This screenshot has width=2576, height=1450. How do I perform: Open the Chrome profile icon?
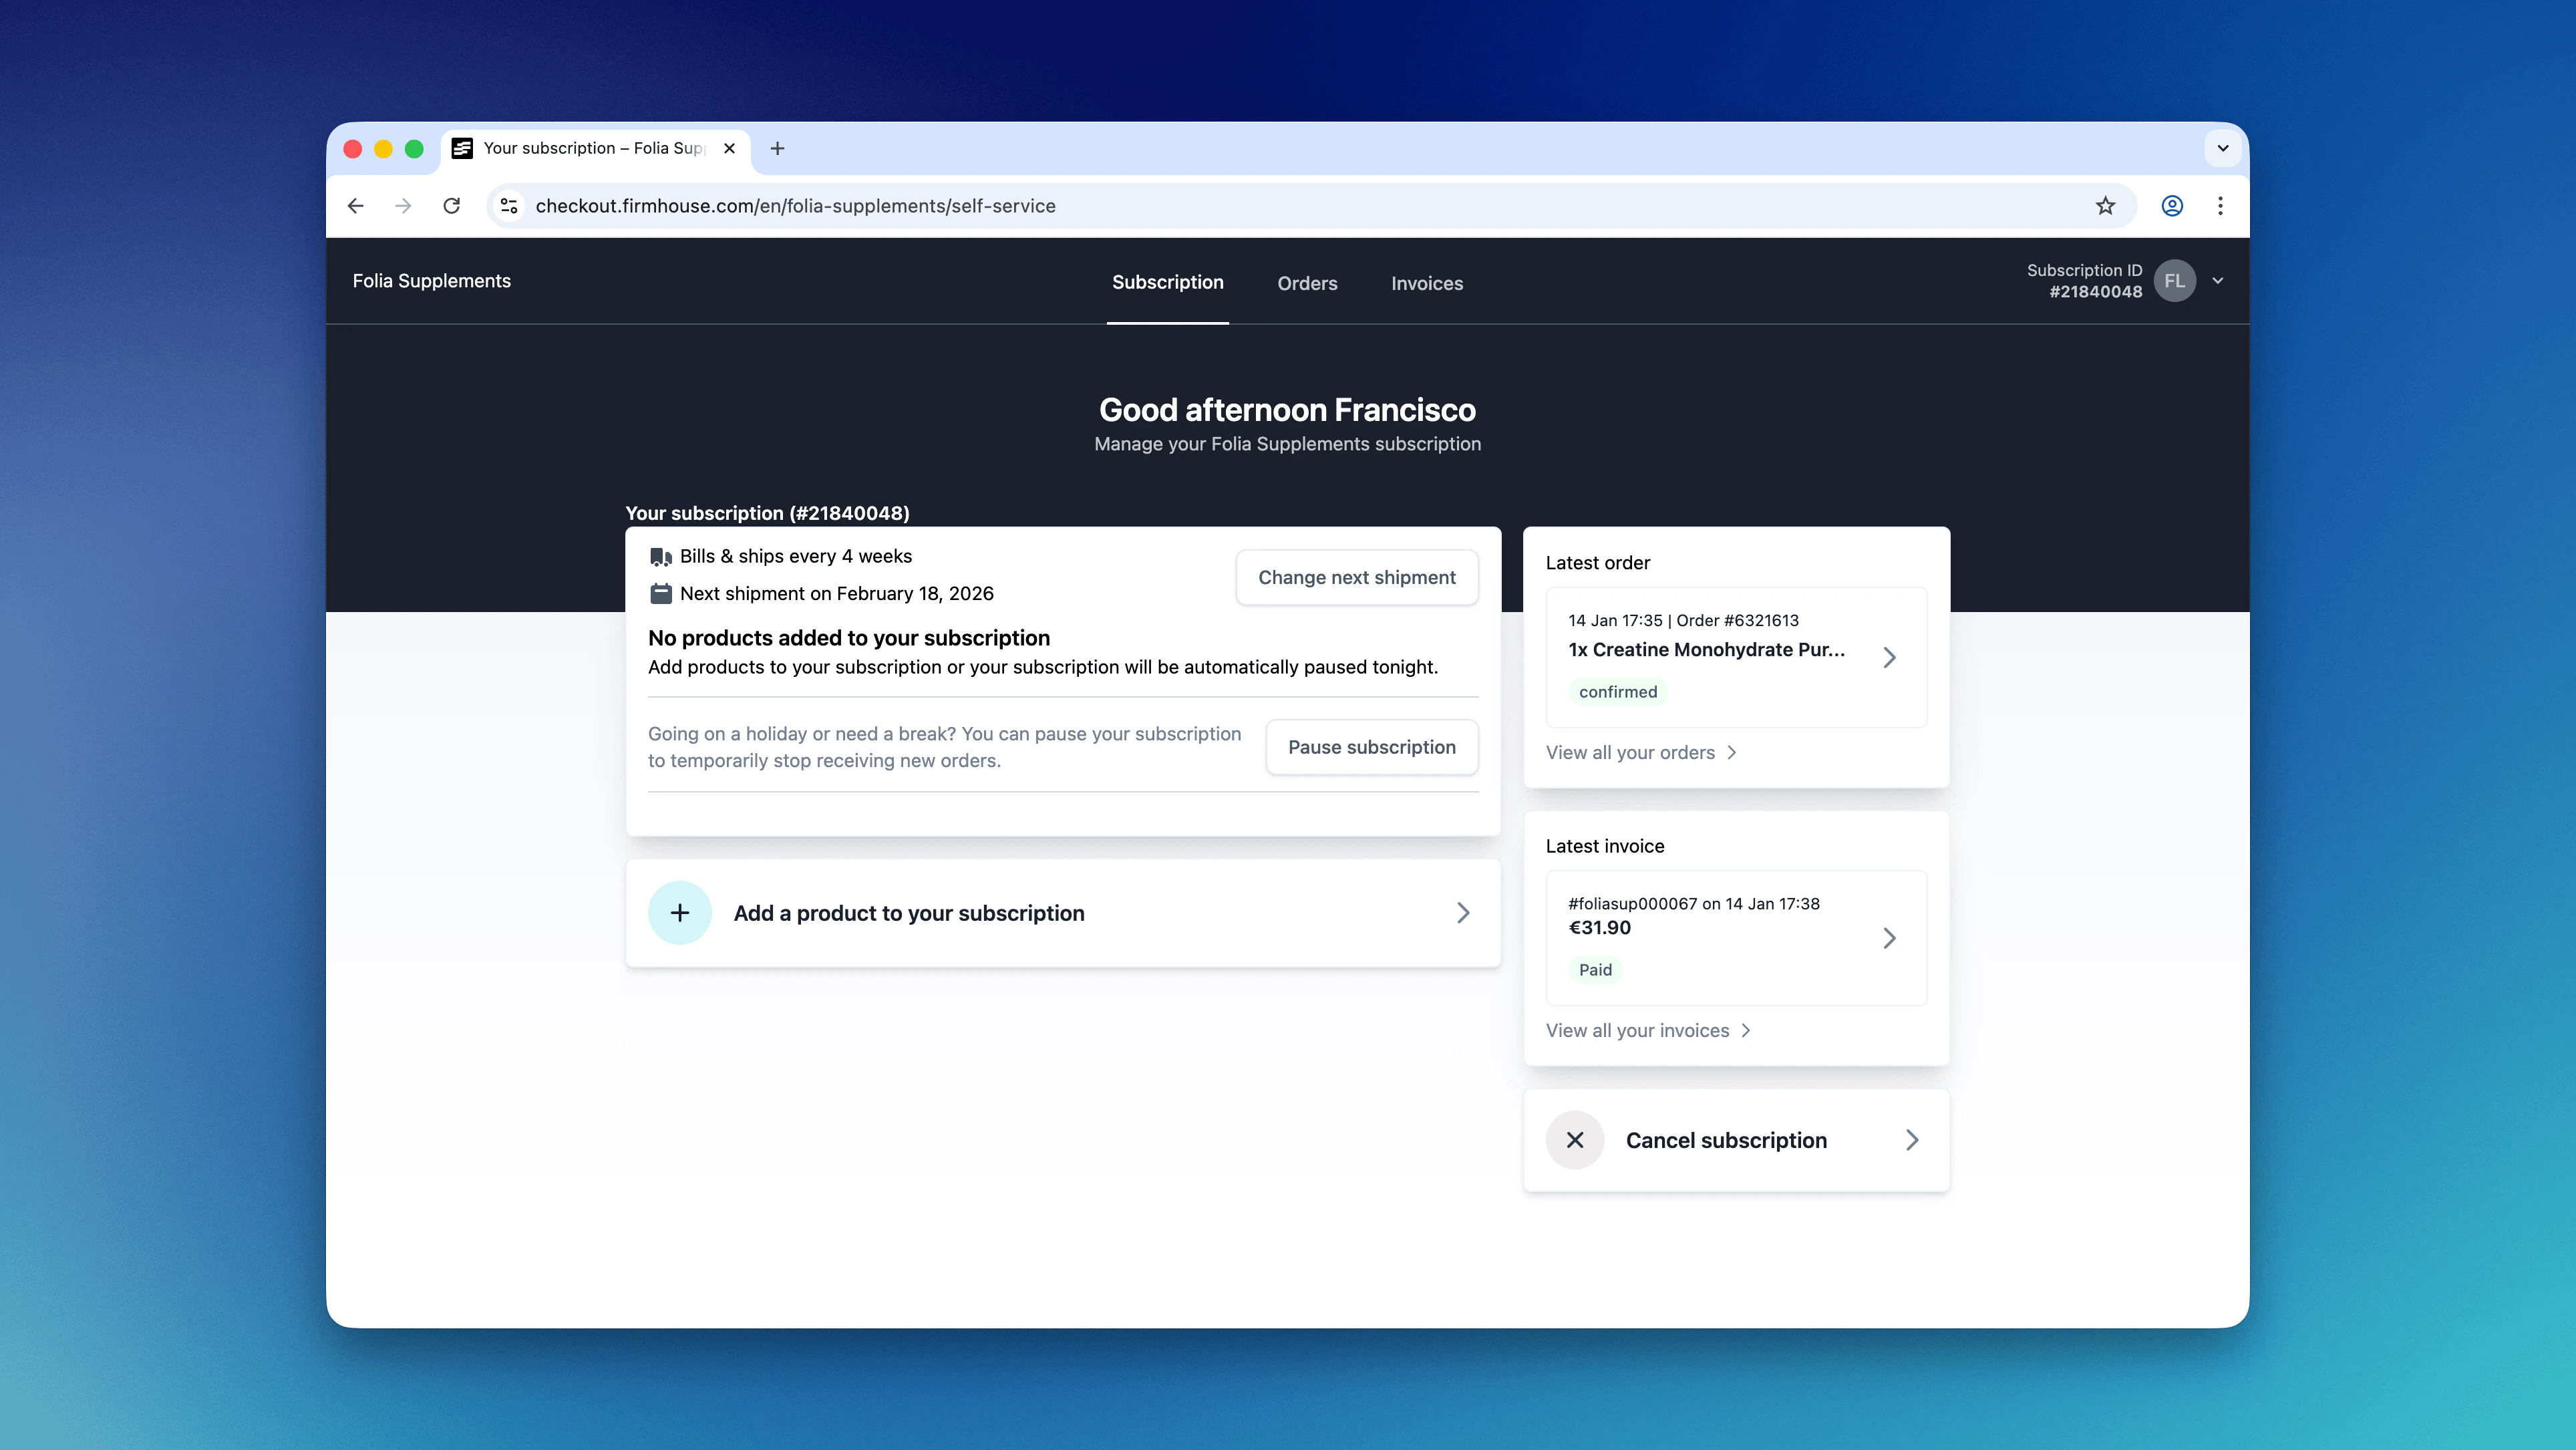pos(2171,206)
